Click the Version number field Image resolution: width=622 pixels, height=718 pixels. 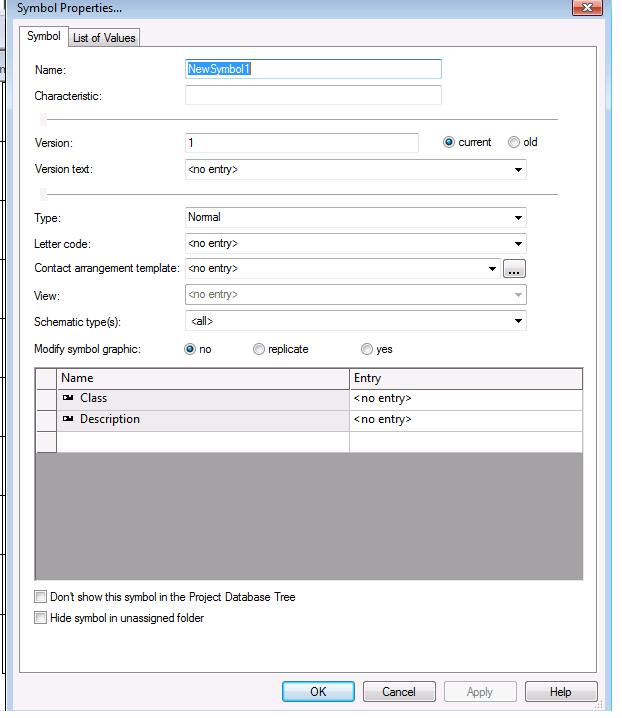tap(301, 143)
